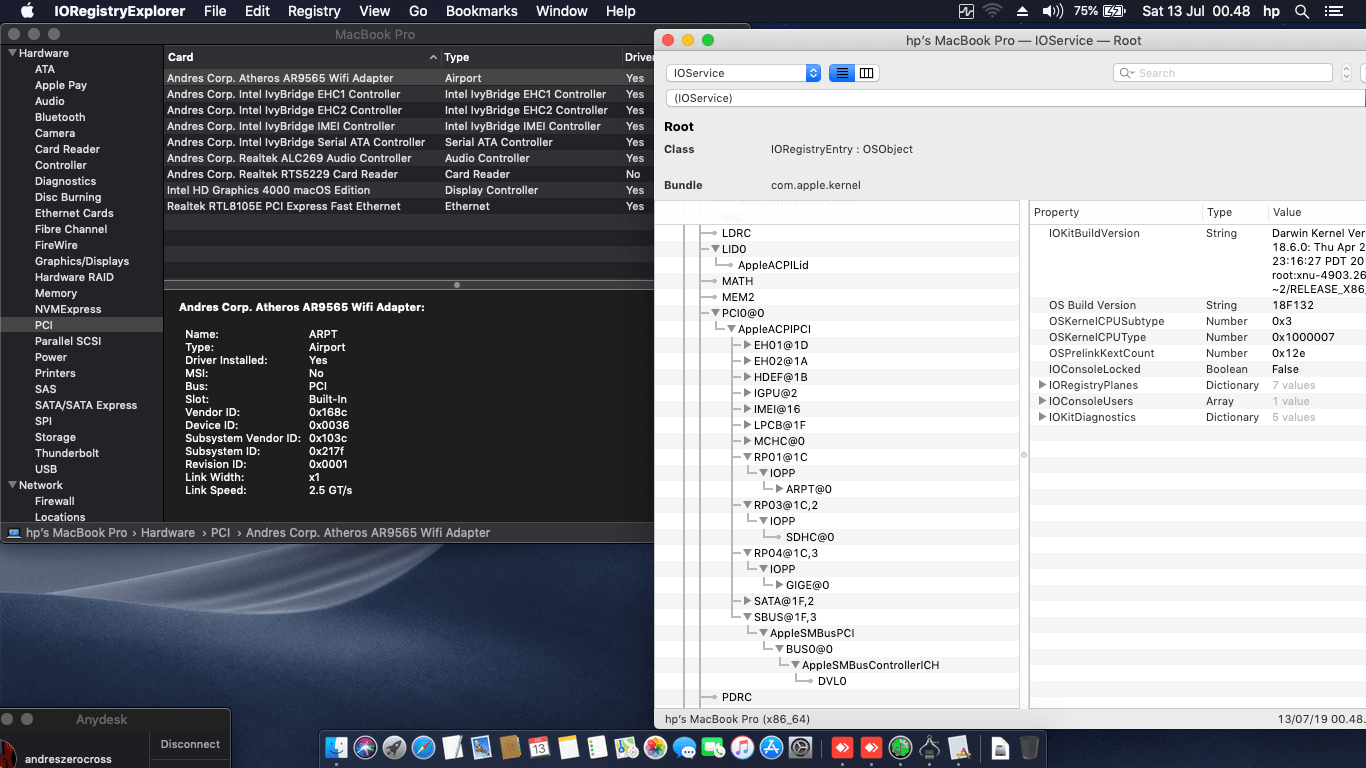Open the Window menu
Viewport: 1366px width, 768px height.
[x=562, y=11]
